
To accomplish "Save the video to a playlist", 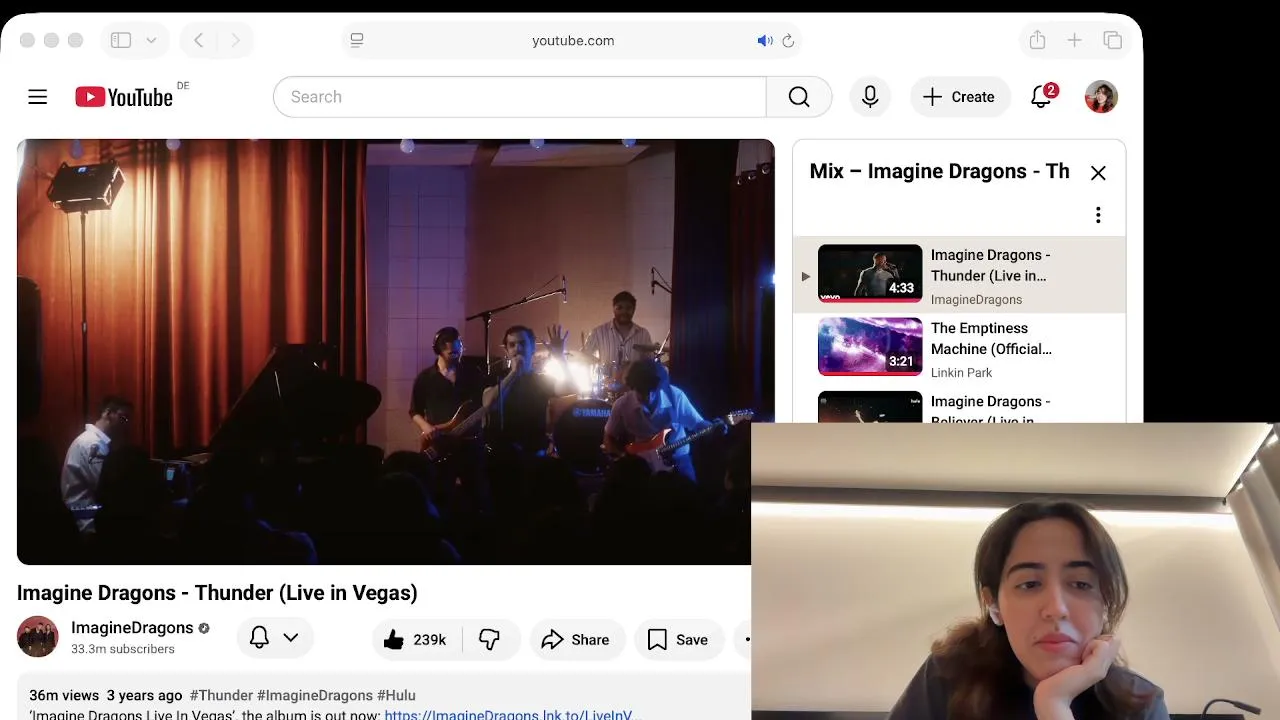I will tap(678, 640).
